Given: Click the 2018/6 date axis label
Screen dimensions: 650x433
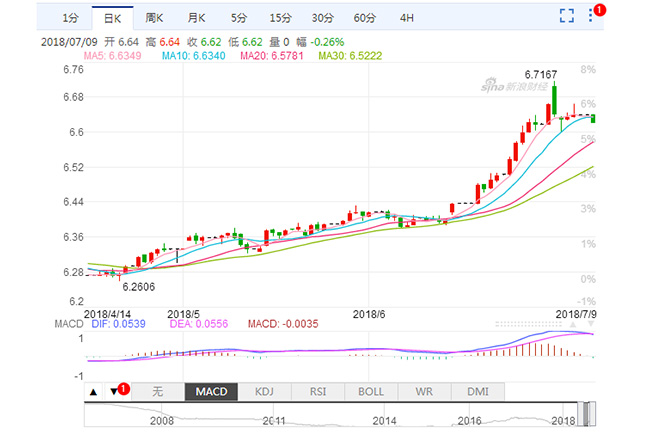Looking at the screenshot, I should point(369,314).
